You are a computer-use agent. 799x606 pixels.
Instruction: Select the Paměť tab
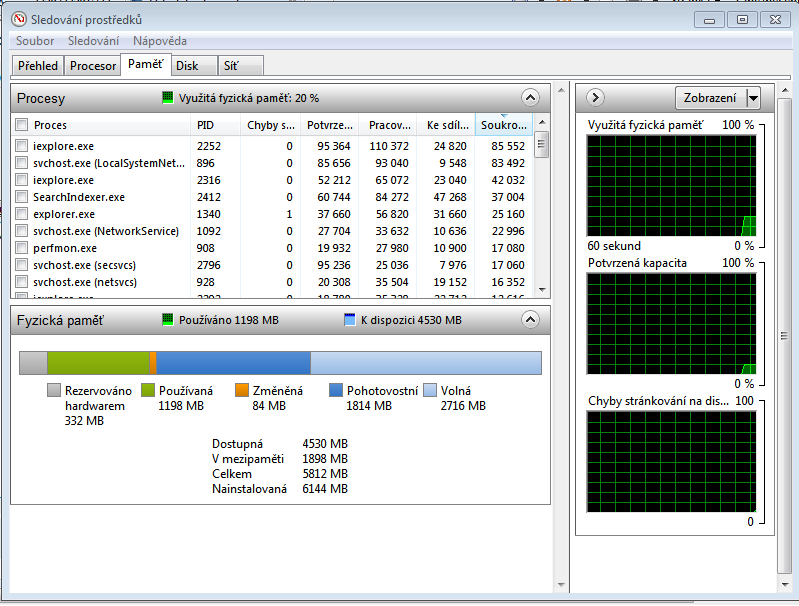[146, 64]
